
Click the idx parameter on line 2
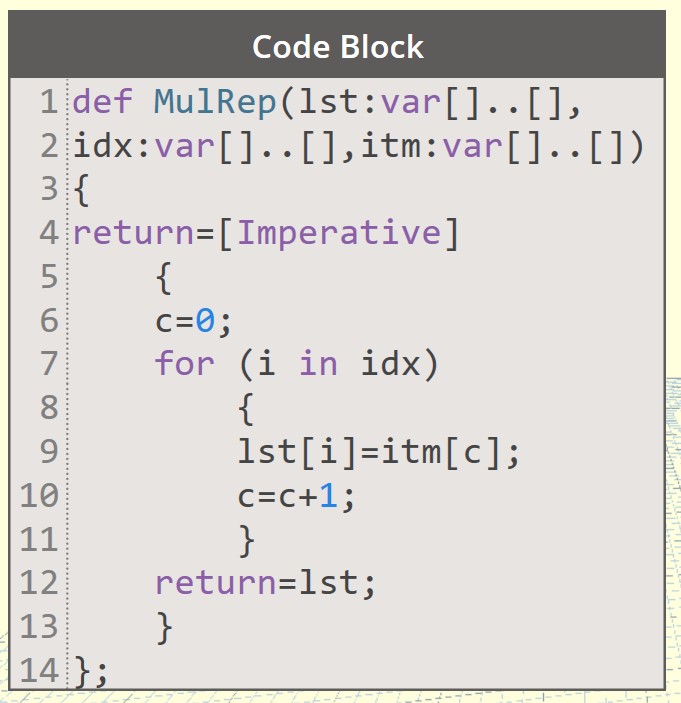coord(103,146)
